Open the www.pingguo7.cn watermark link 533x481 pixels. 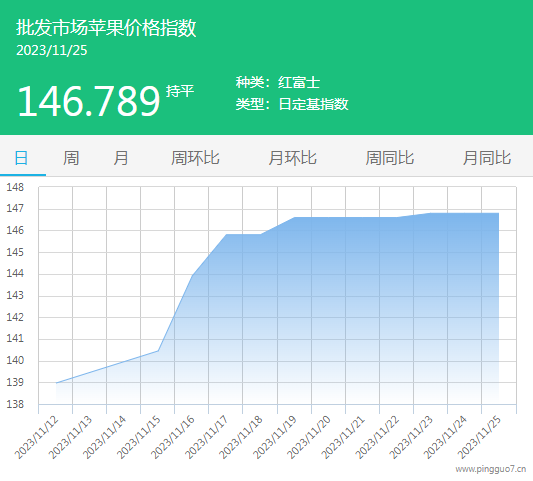point(491,469)
